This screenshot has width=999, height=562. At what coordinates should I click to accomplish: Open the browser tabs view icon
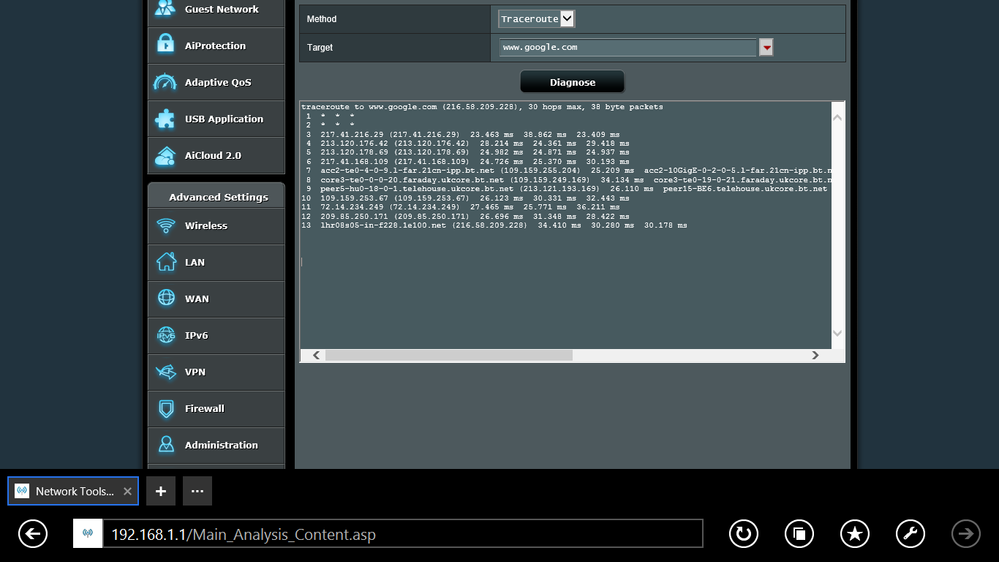[x=799, y=534]
